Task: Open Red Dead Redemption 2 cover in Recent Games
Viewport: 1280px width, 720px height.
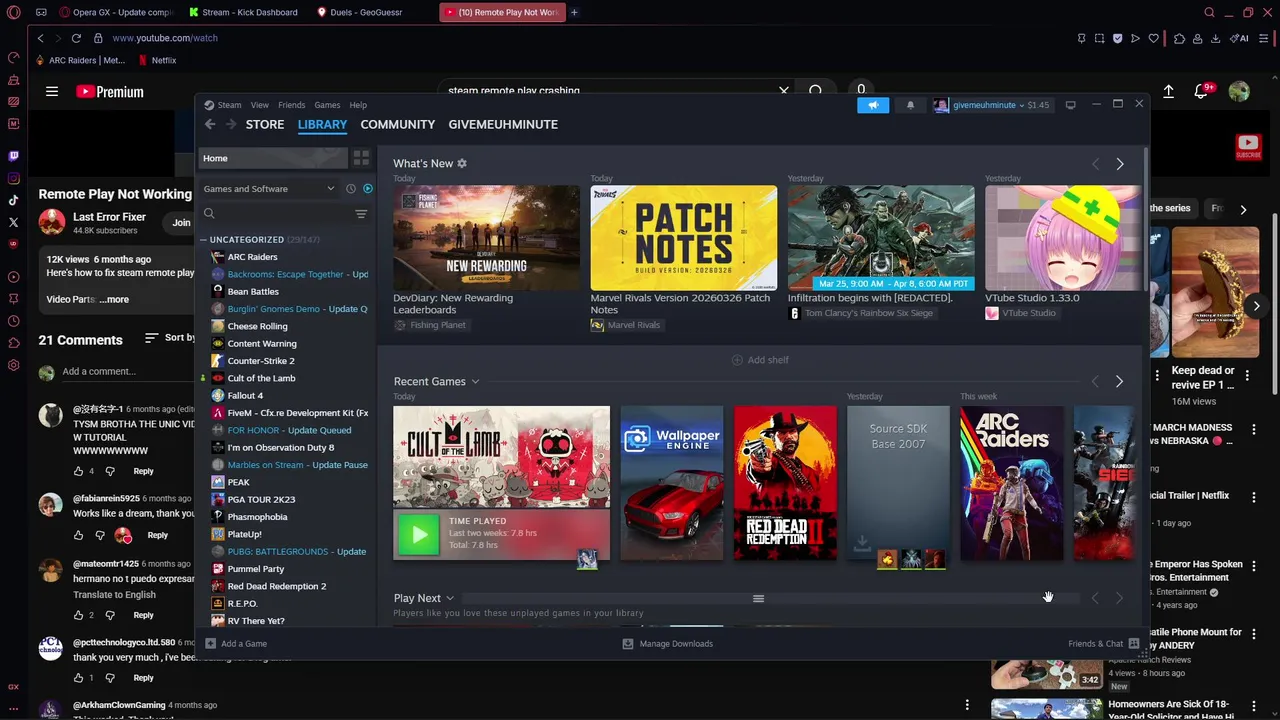Action: coord(785,483)
